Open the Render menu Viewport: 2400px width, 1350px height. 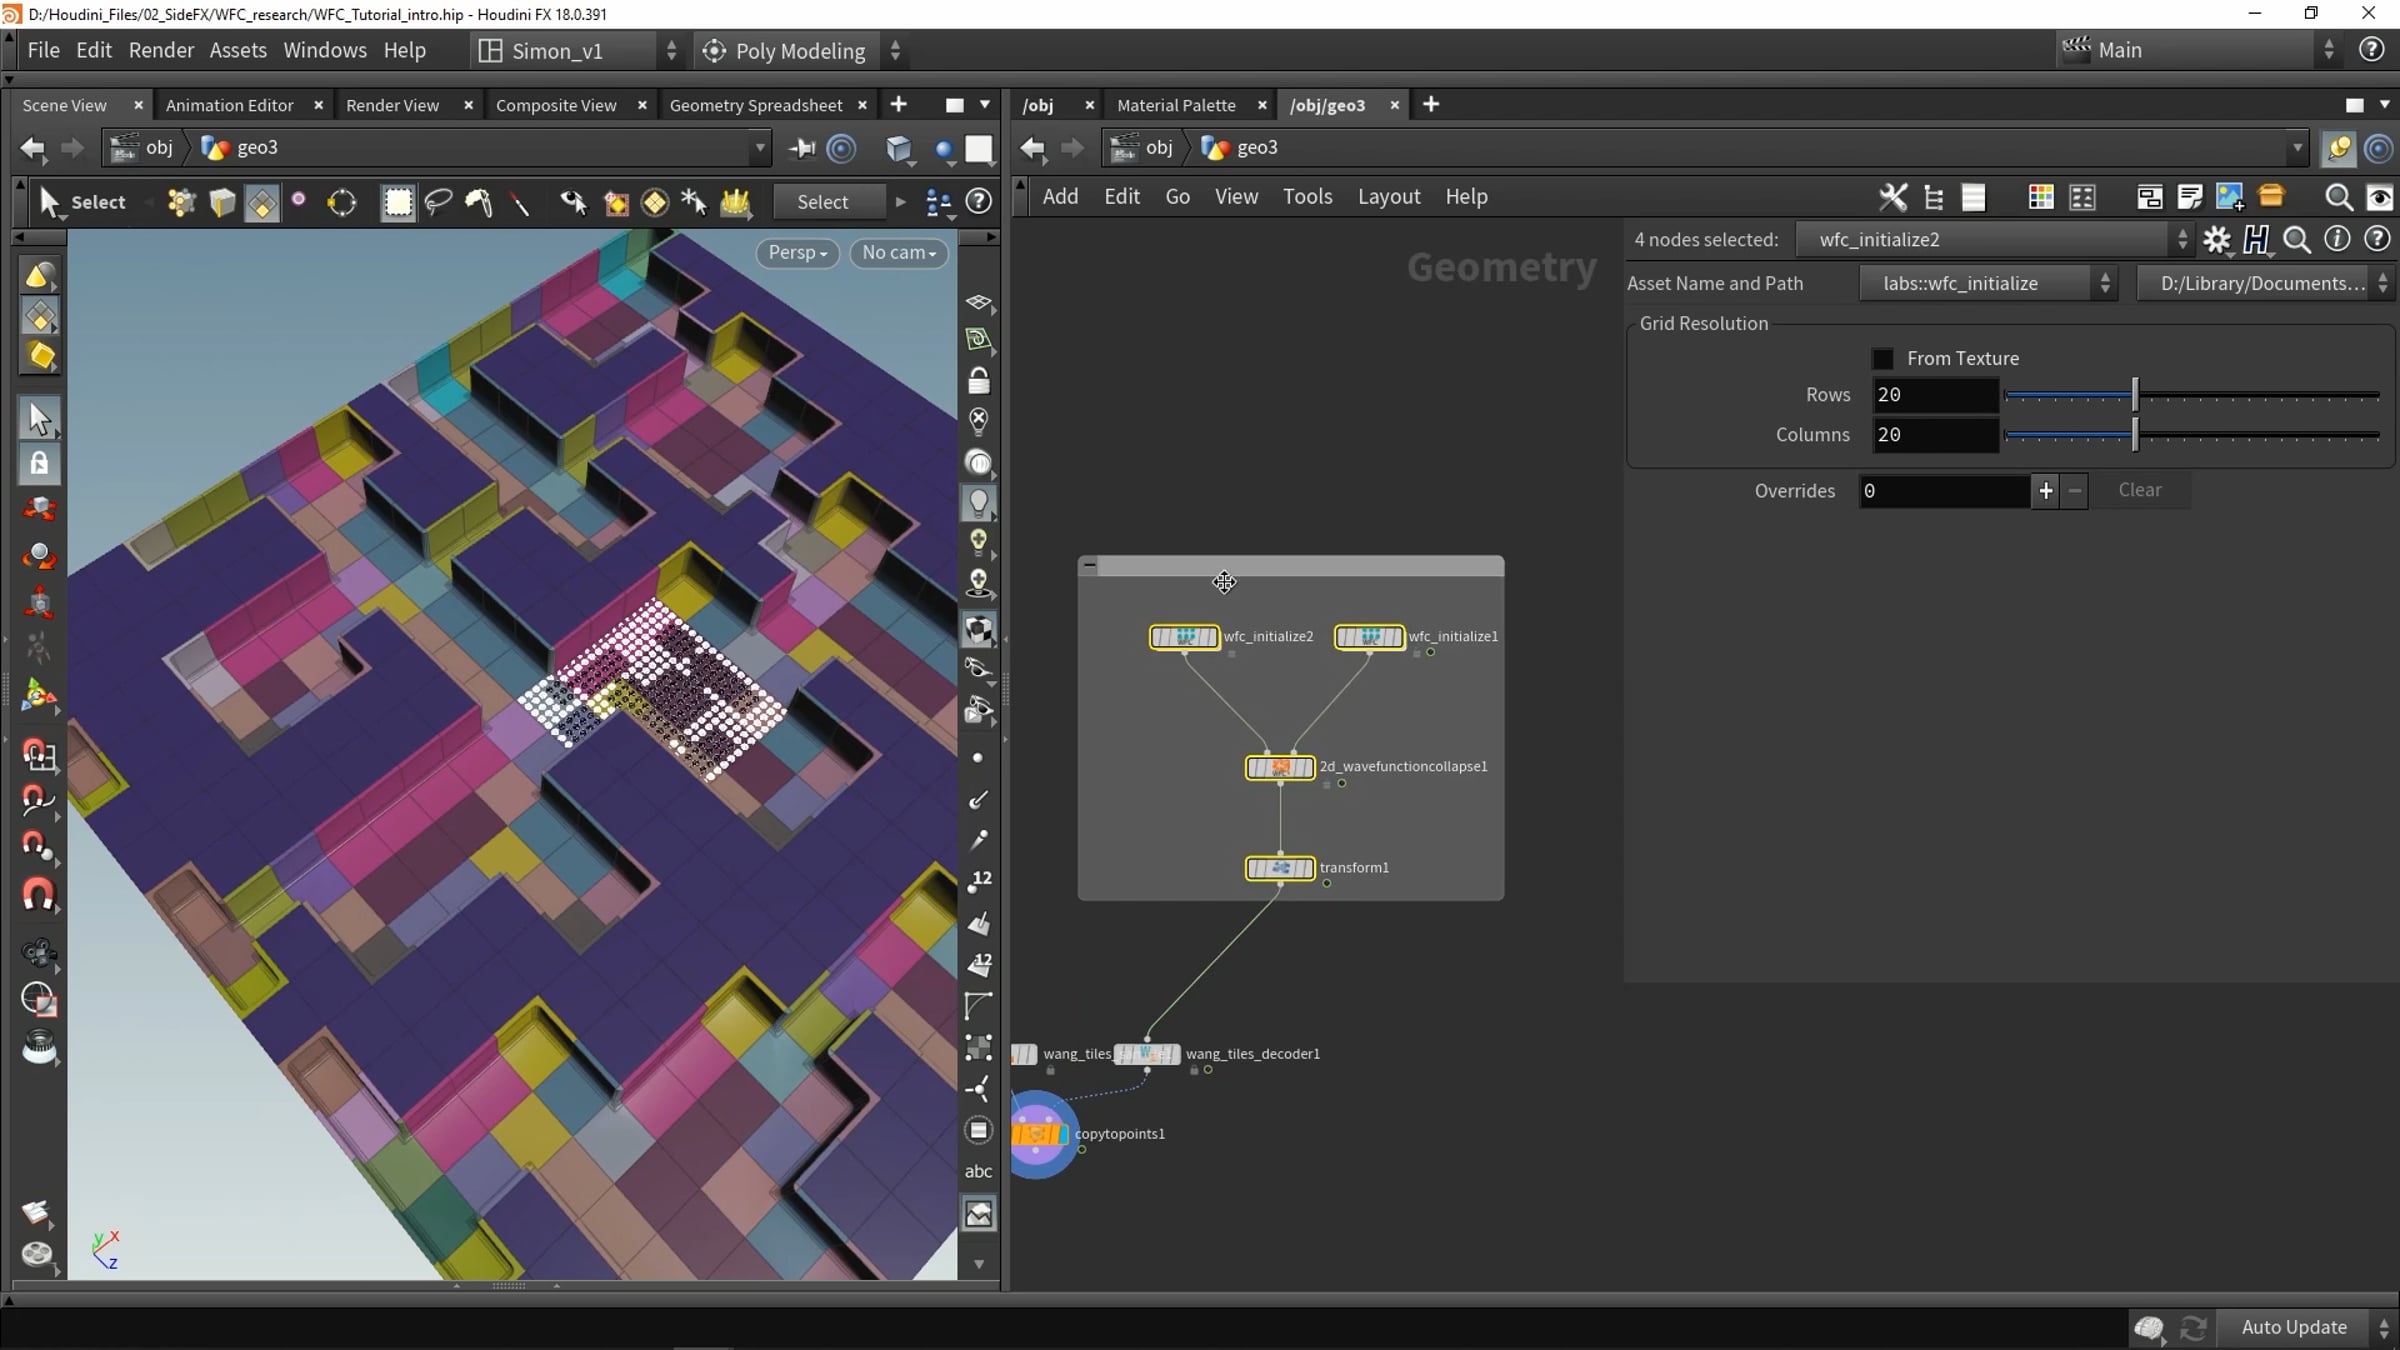[161, 50]
